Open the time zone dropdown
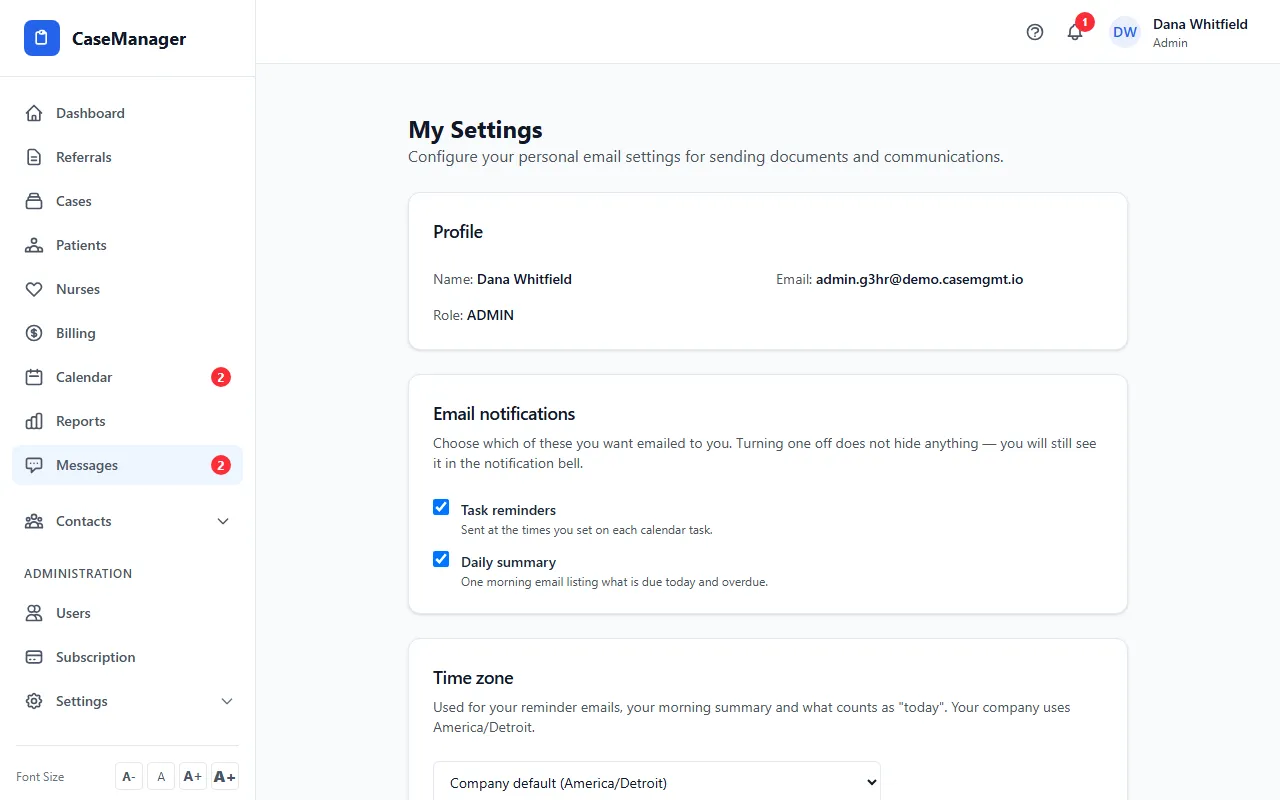The height and width of the screenshot is (800, 1280). click(x=657, y=782)
